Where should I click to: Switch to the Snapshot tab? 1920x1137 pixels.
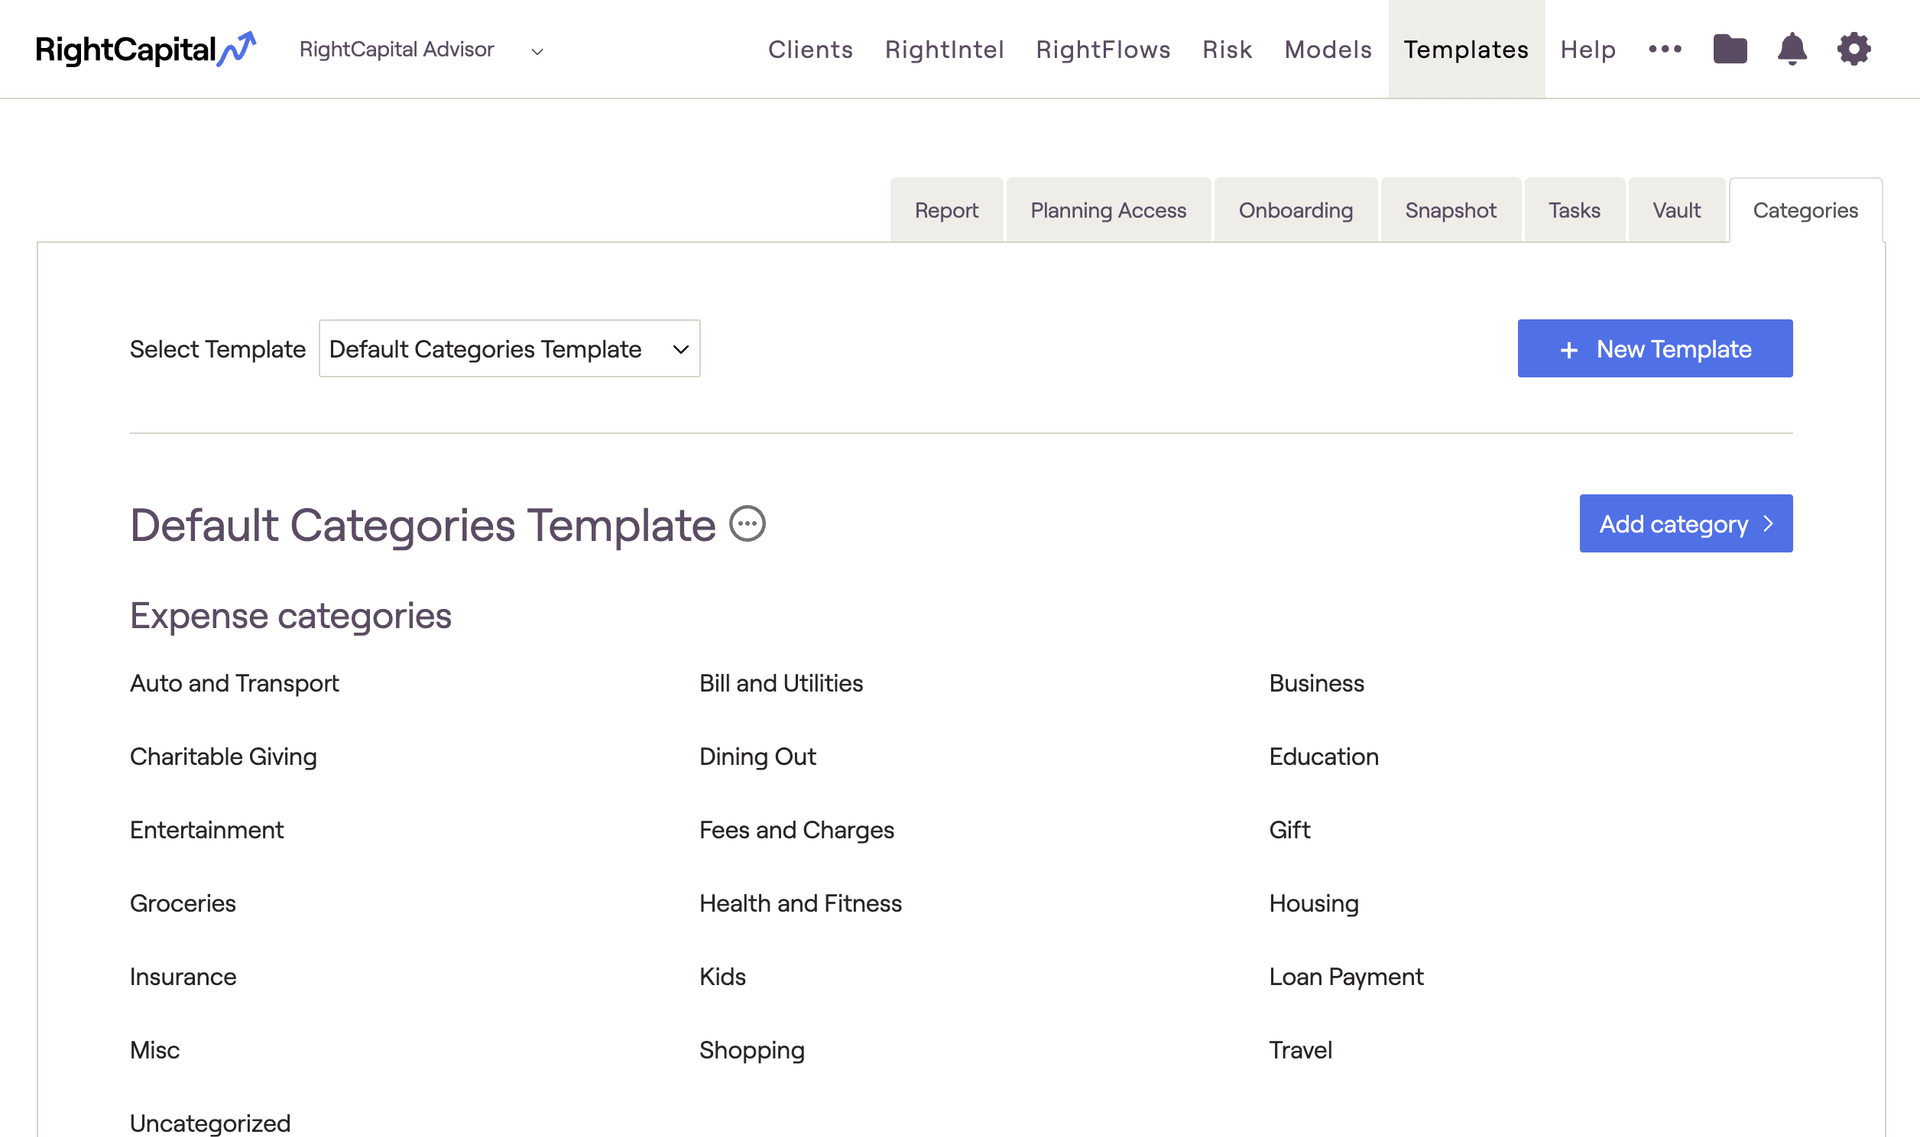coord(1450,210)
